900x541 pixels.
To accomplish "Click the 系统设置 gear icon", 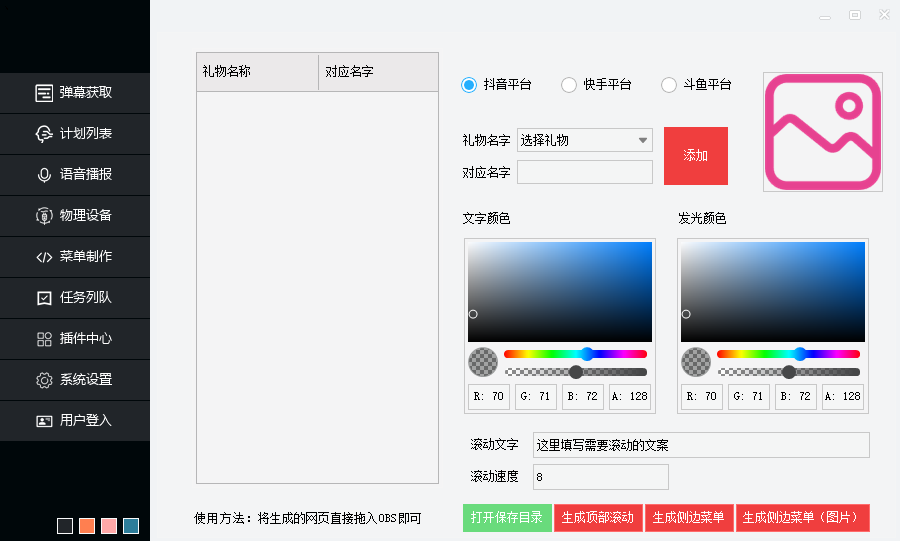I will (44, 380).
